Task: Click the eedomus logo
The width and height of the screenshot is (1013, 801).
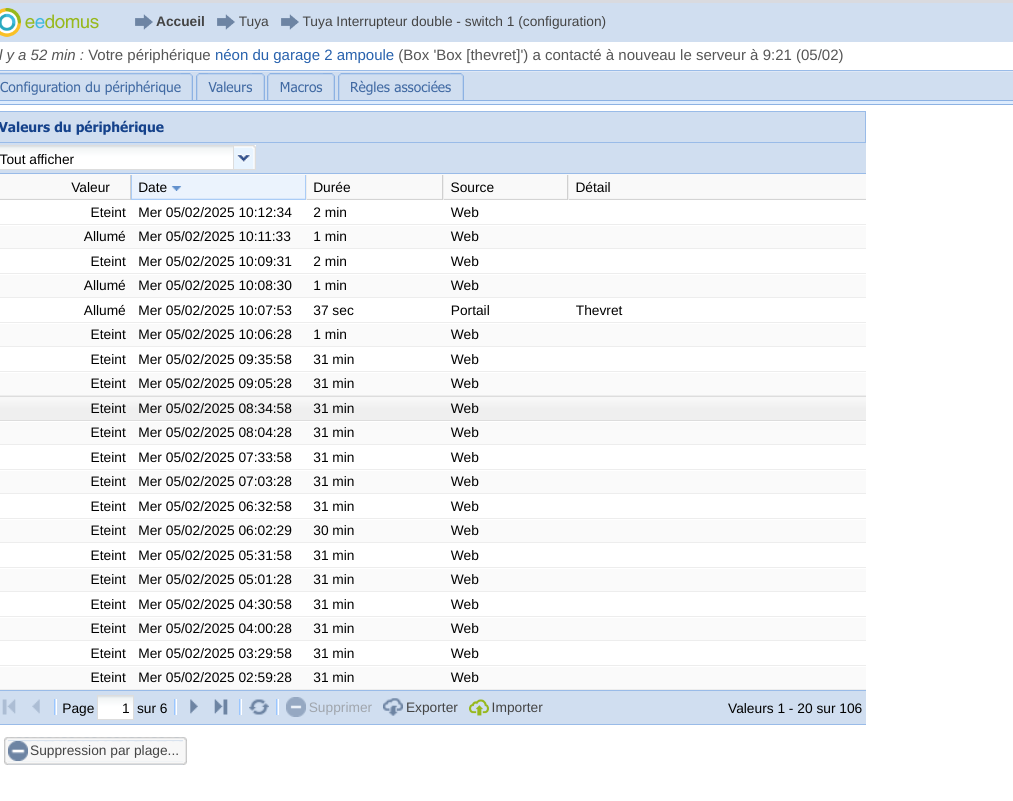Action: coord(49,22)
